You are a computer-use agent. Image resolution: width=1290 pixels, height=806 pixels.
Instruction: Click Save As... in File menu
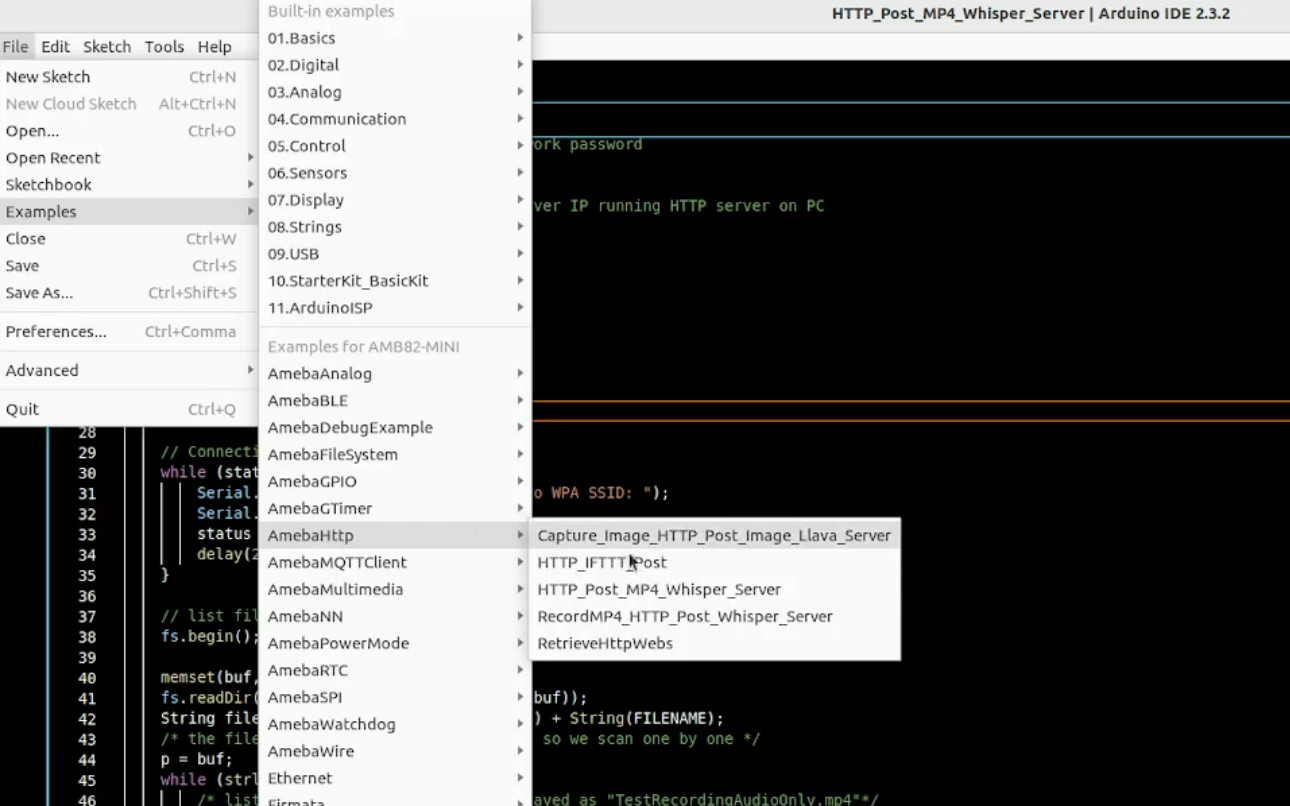pyautogui.click(x=39, y=293)
